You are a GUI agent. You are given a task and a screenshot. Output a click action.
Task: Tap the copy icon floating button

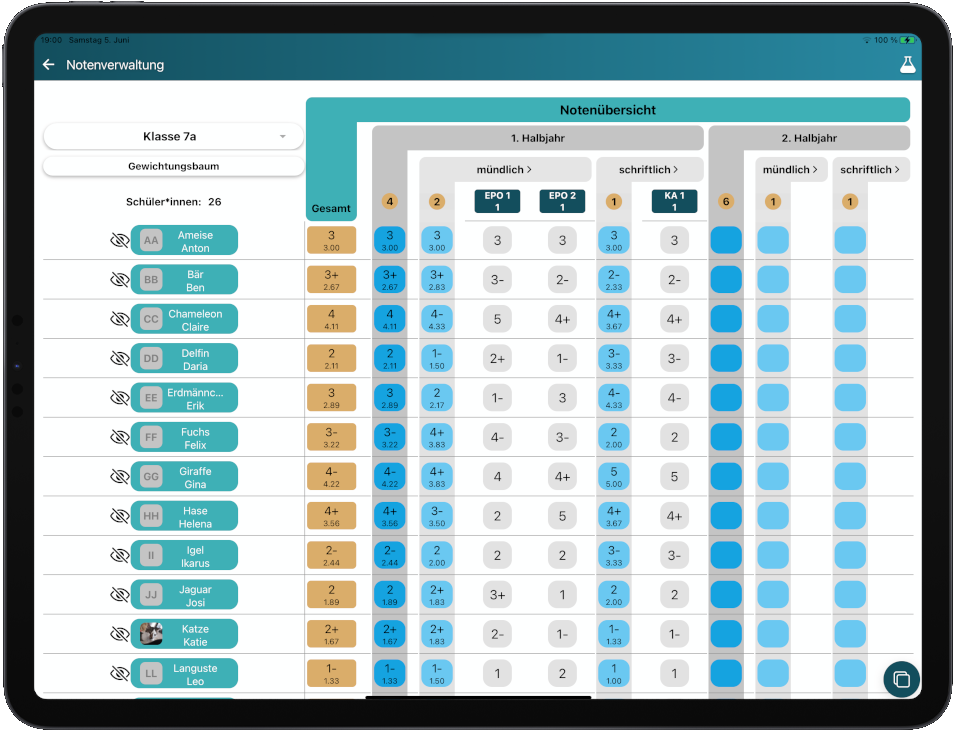(x=901, y=679)
